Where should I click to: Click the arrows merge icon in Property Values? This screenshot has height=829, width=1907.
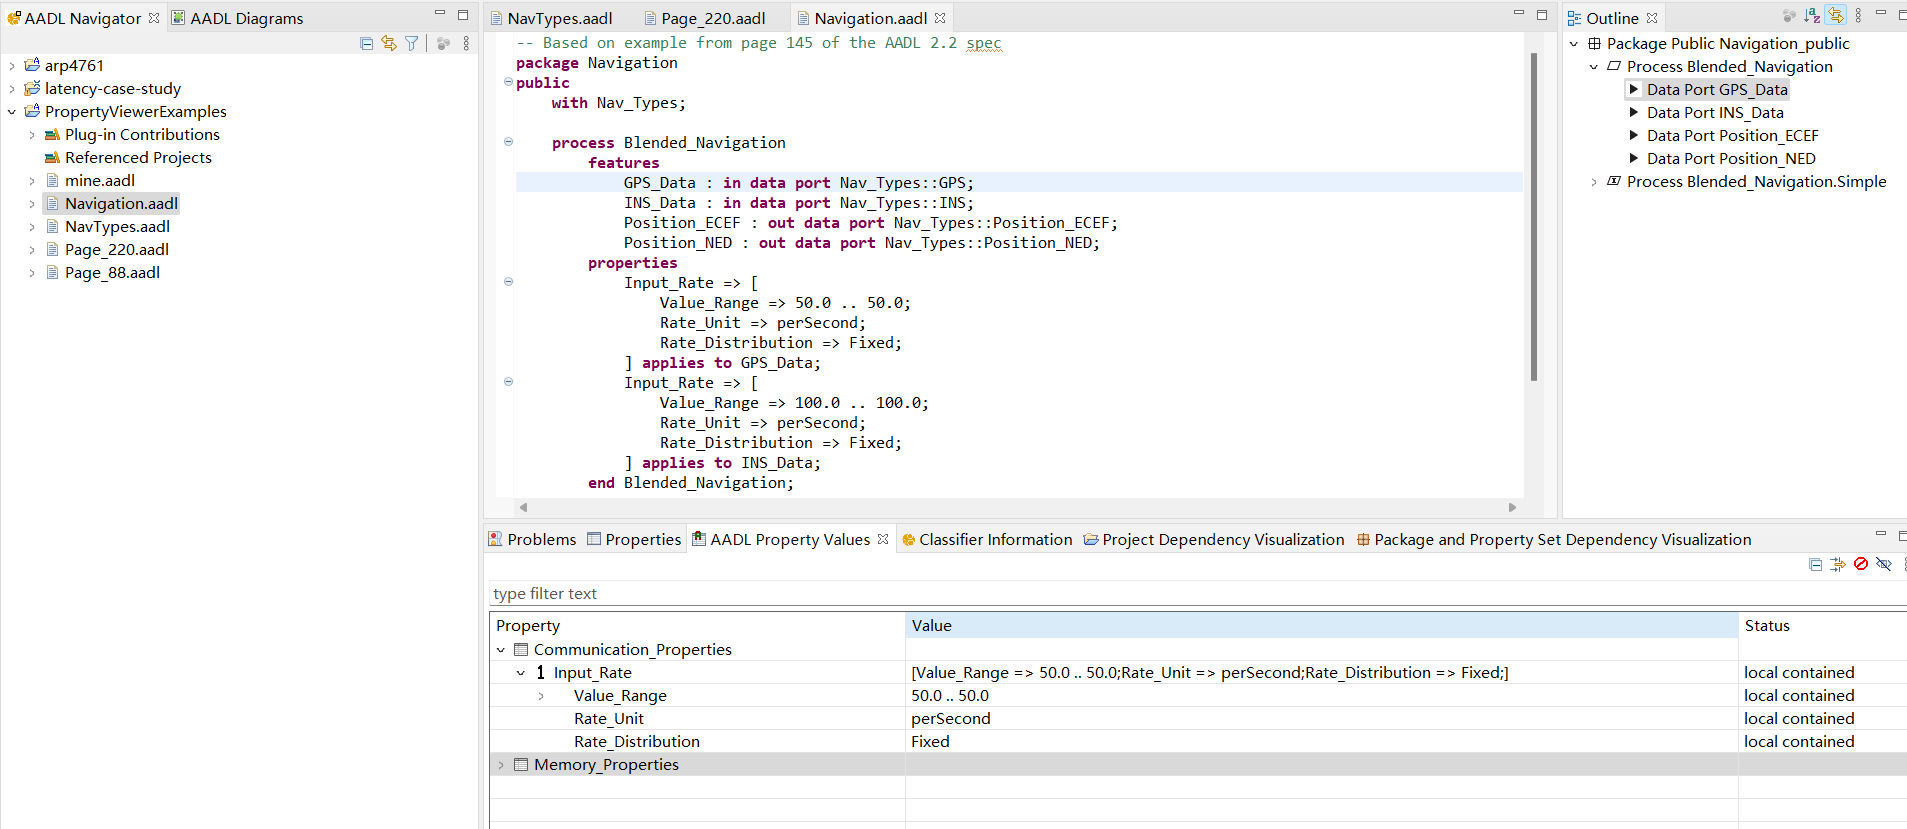pyautogui.click(x=1838, y=565)
